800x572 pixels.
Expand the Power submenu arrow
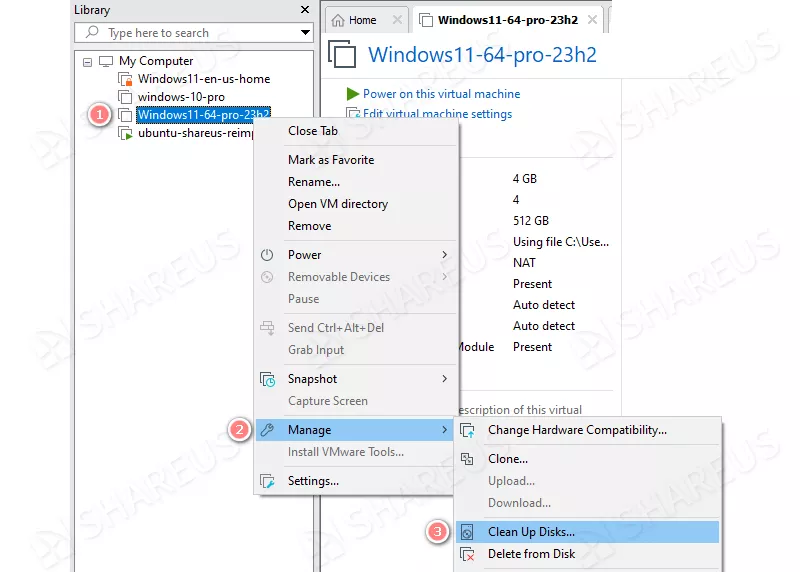444,255
